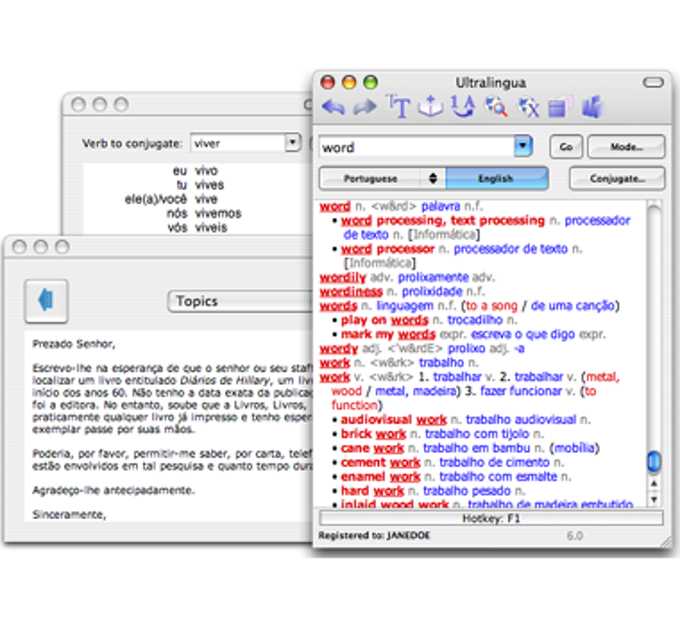Viewport: 680px width, 626px height.
Task: Click the translation 'trocadilho'
Action: (x=475, y=320)
